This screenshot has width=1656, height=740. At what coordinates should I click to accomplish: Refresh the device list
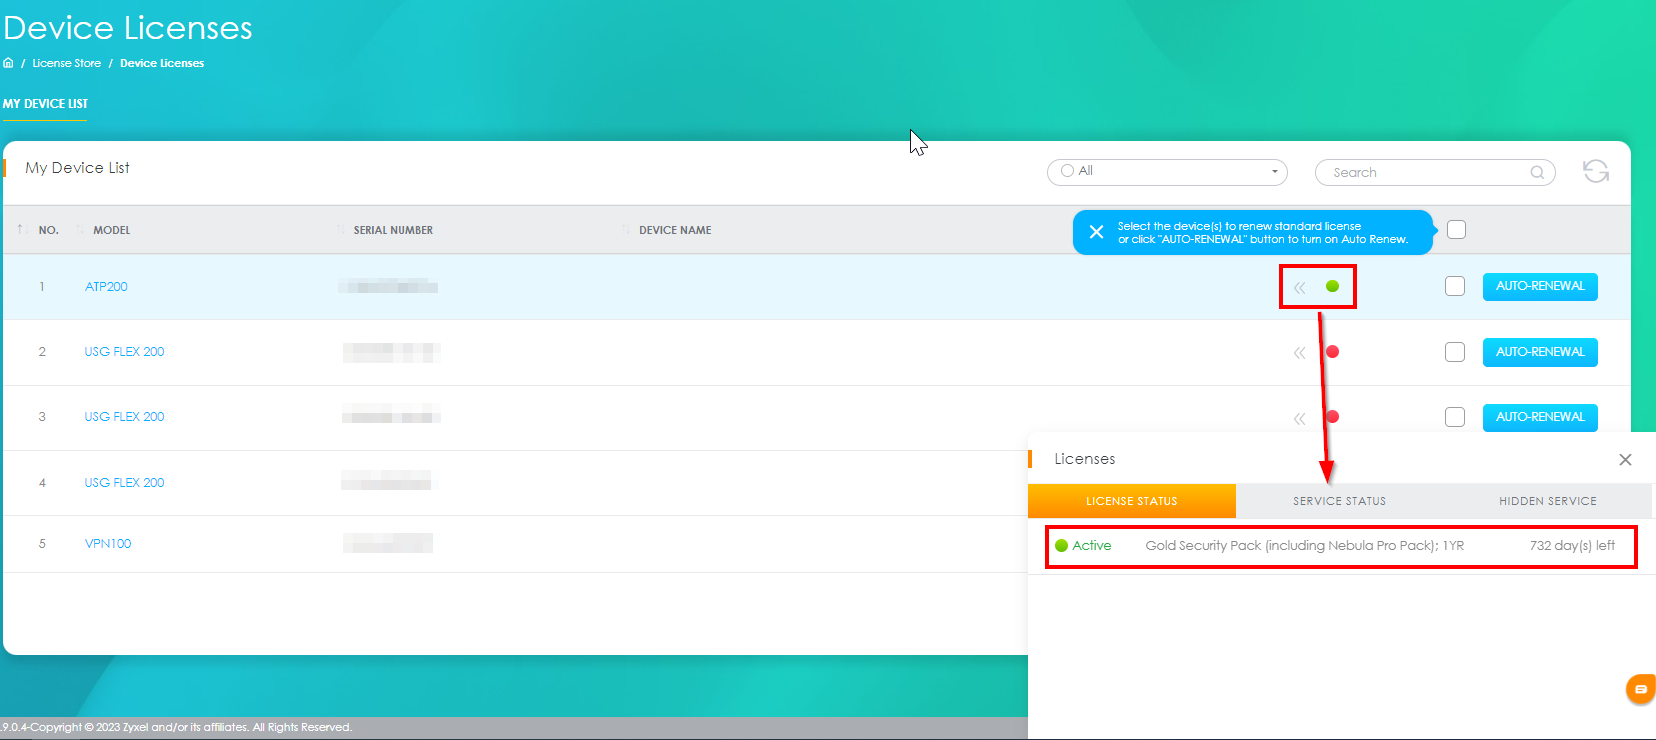pyautogui.click(x=1596, y=171)
